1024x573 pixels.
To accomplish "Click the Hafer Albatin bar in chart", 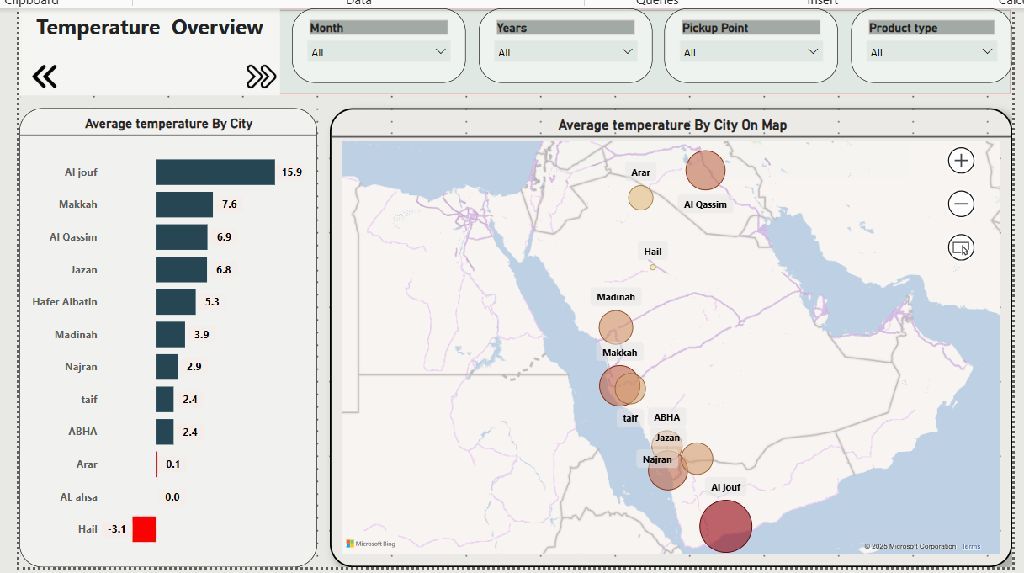I will [x=176, y=302].
